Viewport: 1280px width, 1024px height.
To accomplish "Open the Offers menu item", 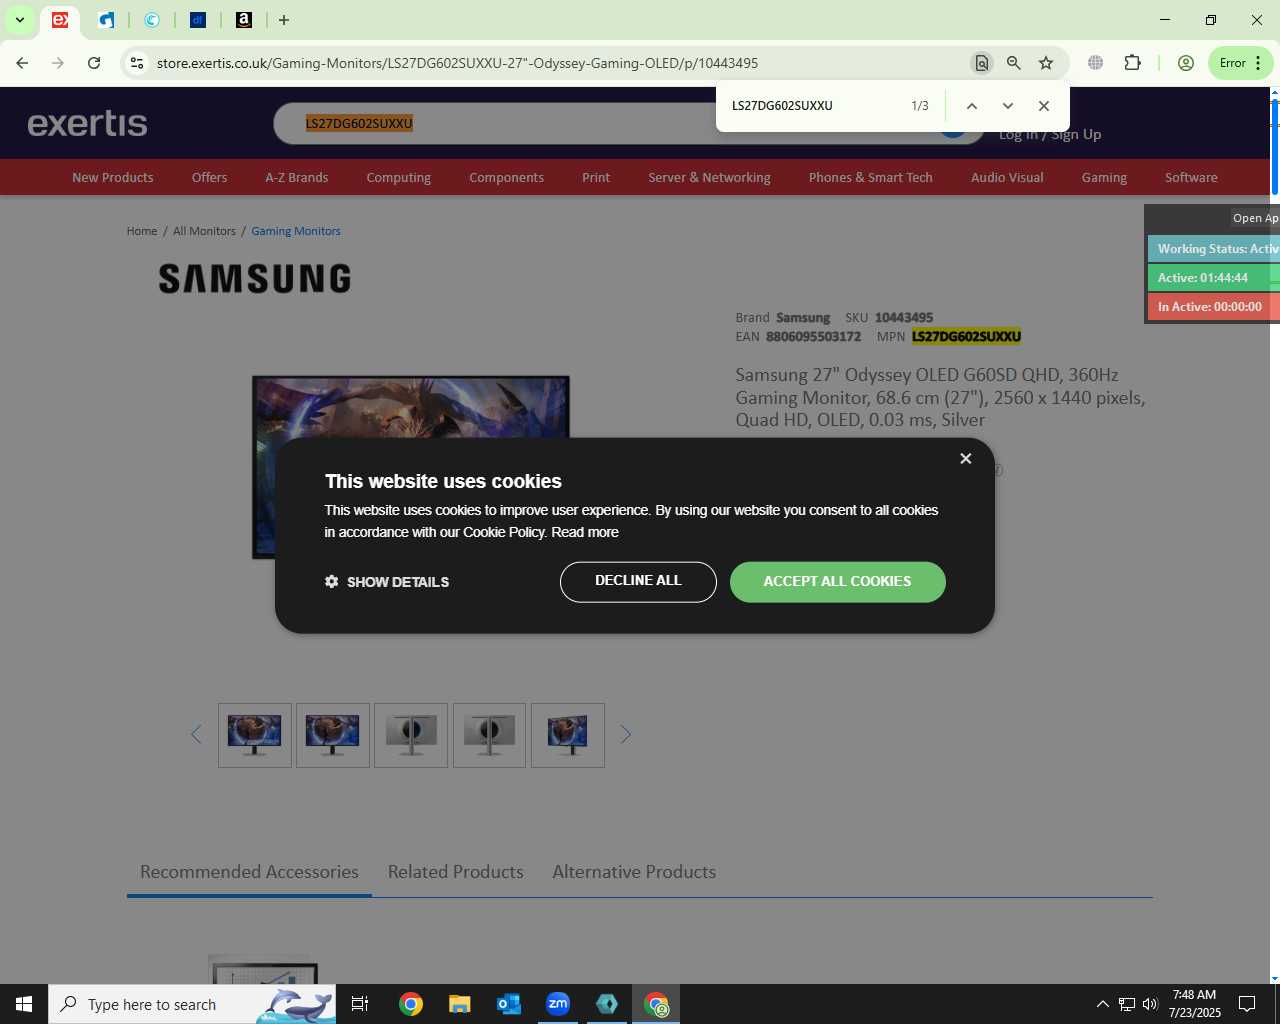I will click(209, 177).
